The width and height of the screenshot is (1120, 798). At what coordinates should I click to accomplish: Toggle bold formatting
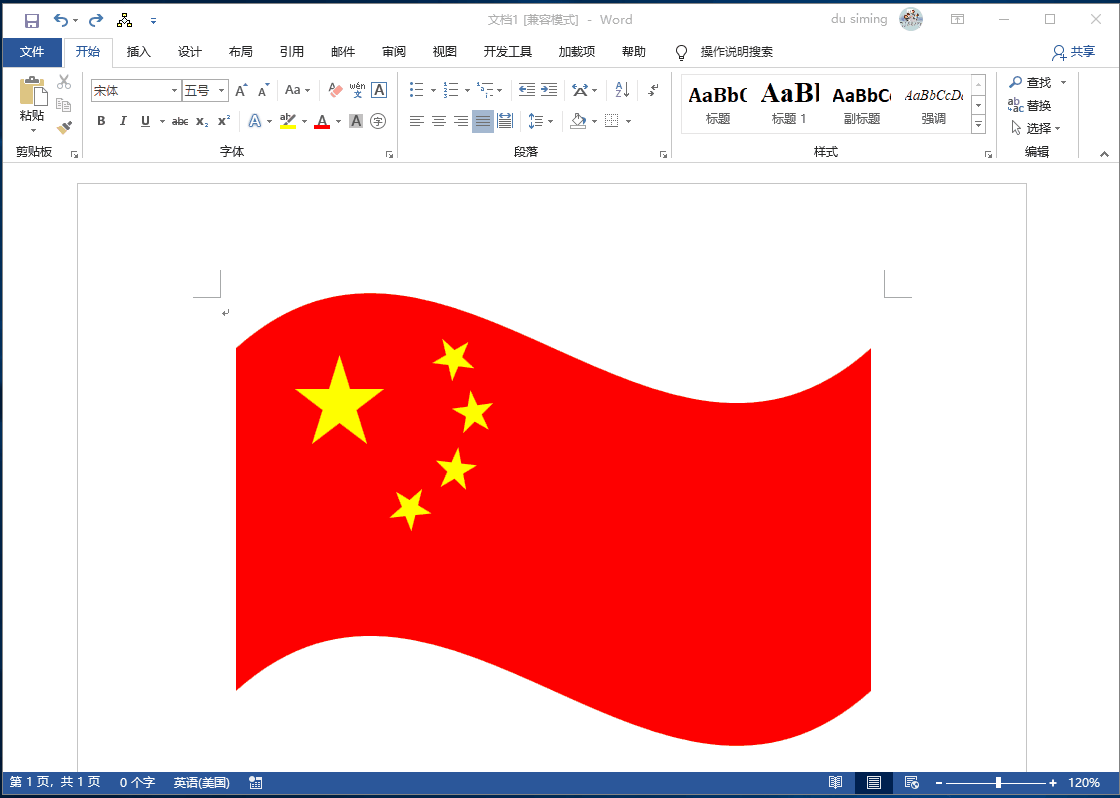pyautogui.click(x=101, y=121)
